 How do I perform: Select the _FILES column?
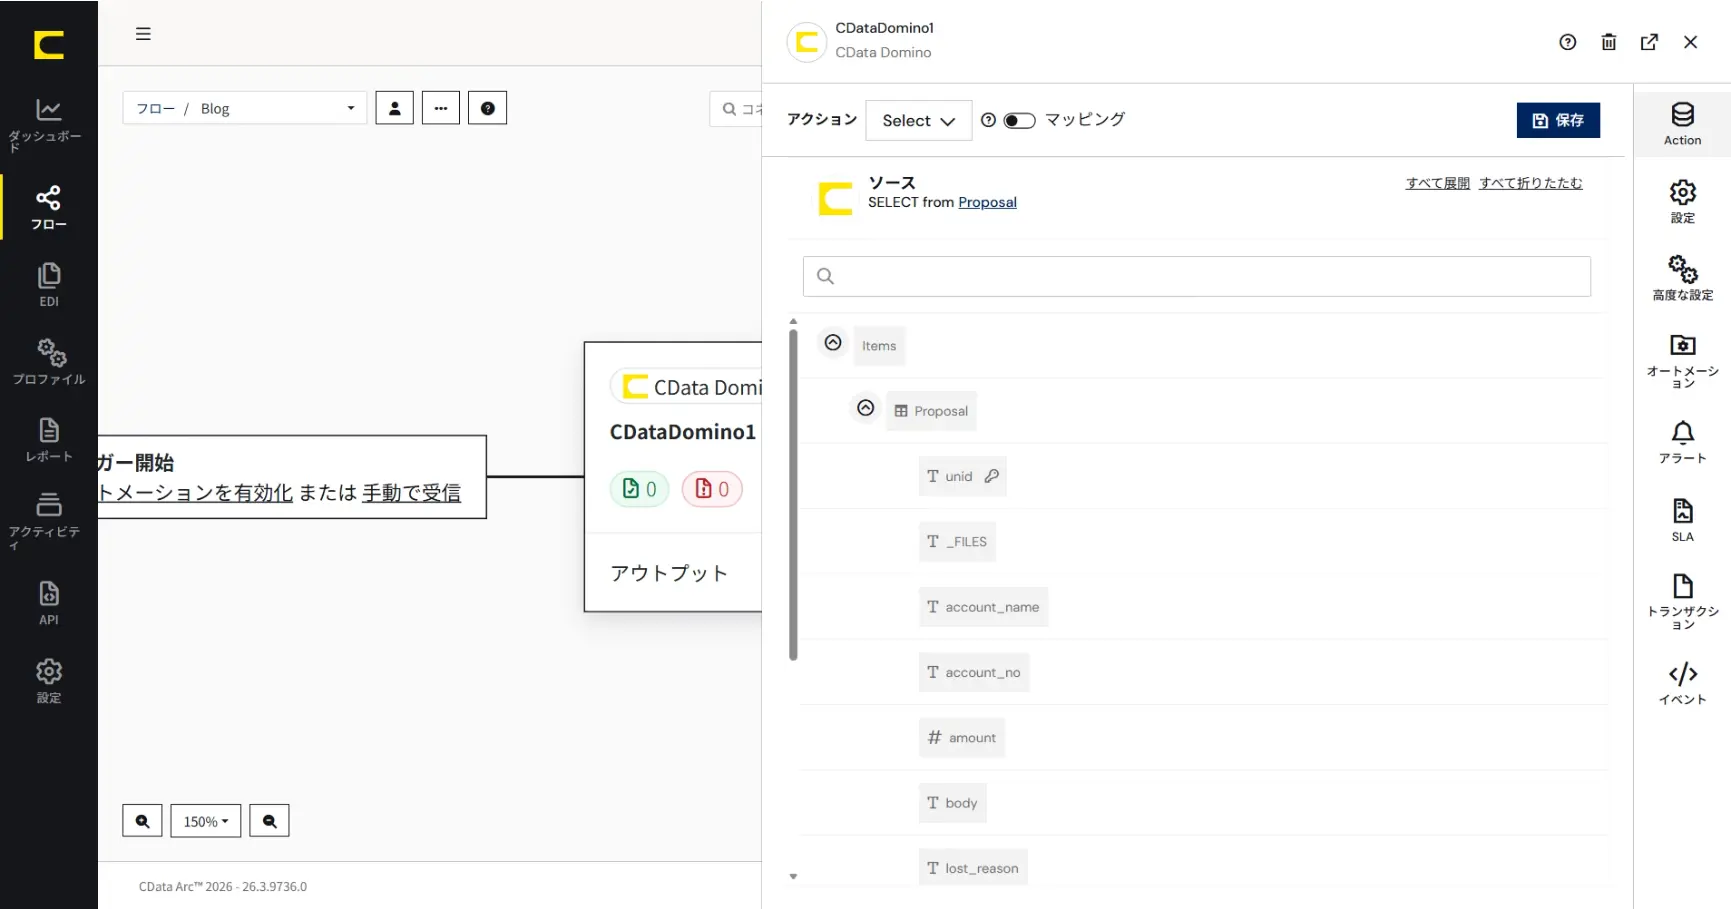[x=957, y=541]
